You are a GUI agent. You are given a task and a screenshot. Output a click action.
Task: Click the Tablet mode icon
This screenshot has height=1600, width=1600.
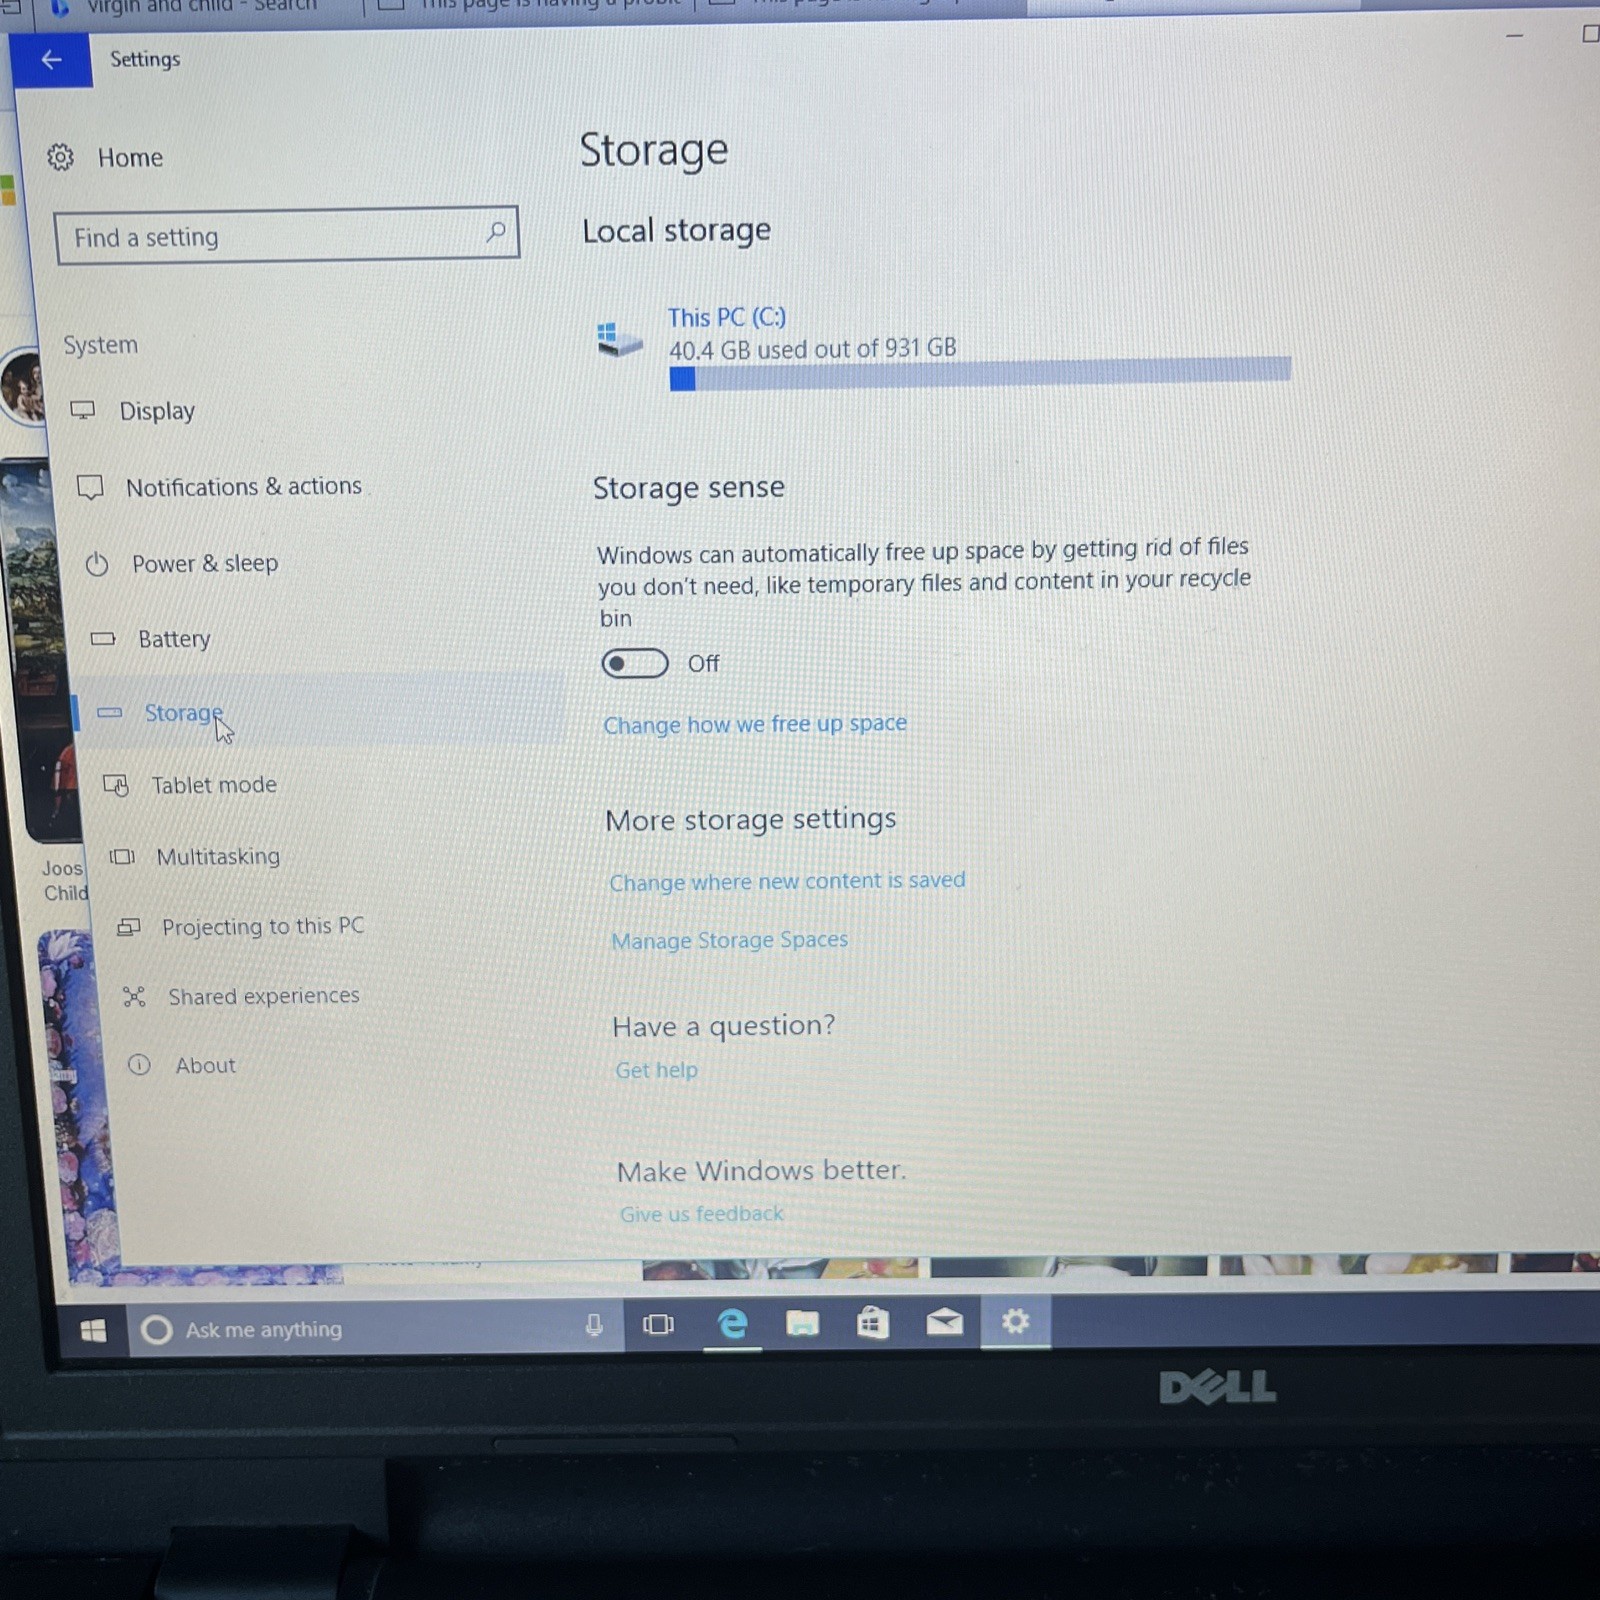tap(116, 785)
